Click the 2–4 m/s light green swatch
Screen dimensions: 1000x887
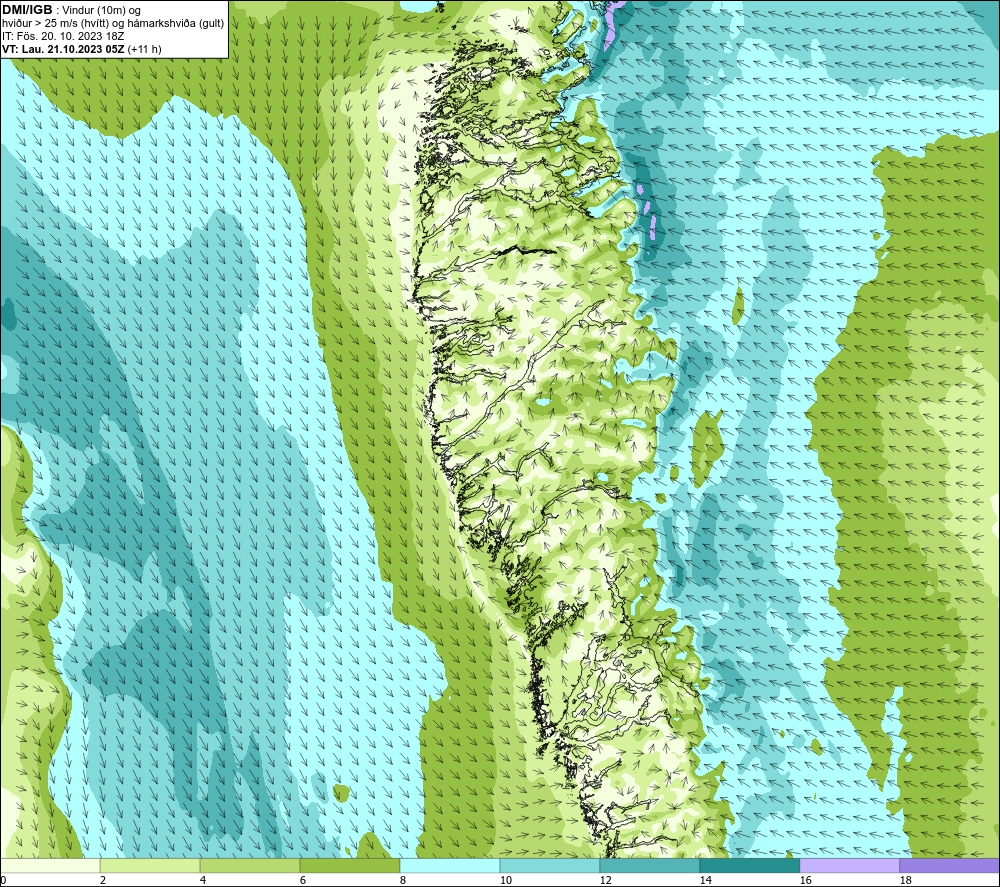click(x=150, y=865)
